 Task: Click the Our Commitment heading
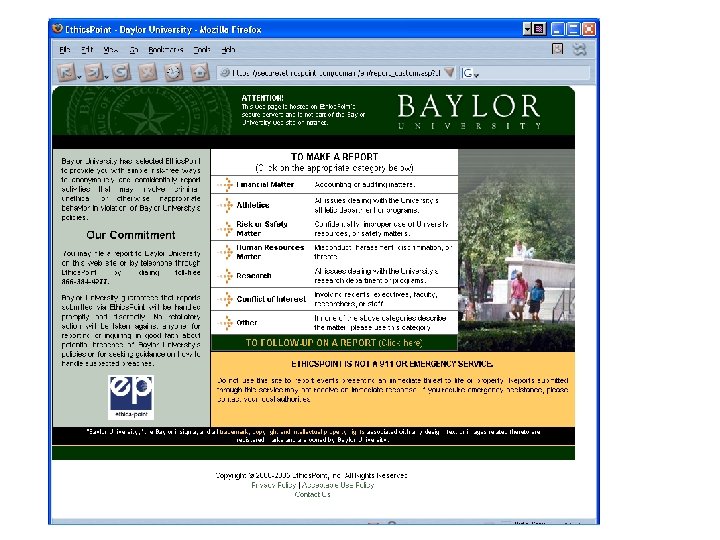131,235
